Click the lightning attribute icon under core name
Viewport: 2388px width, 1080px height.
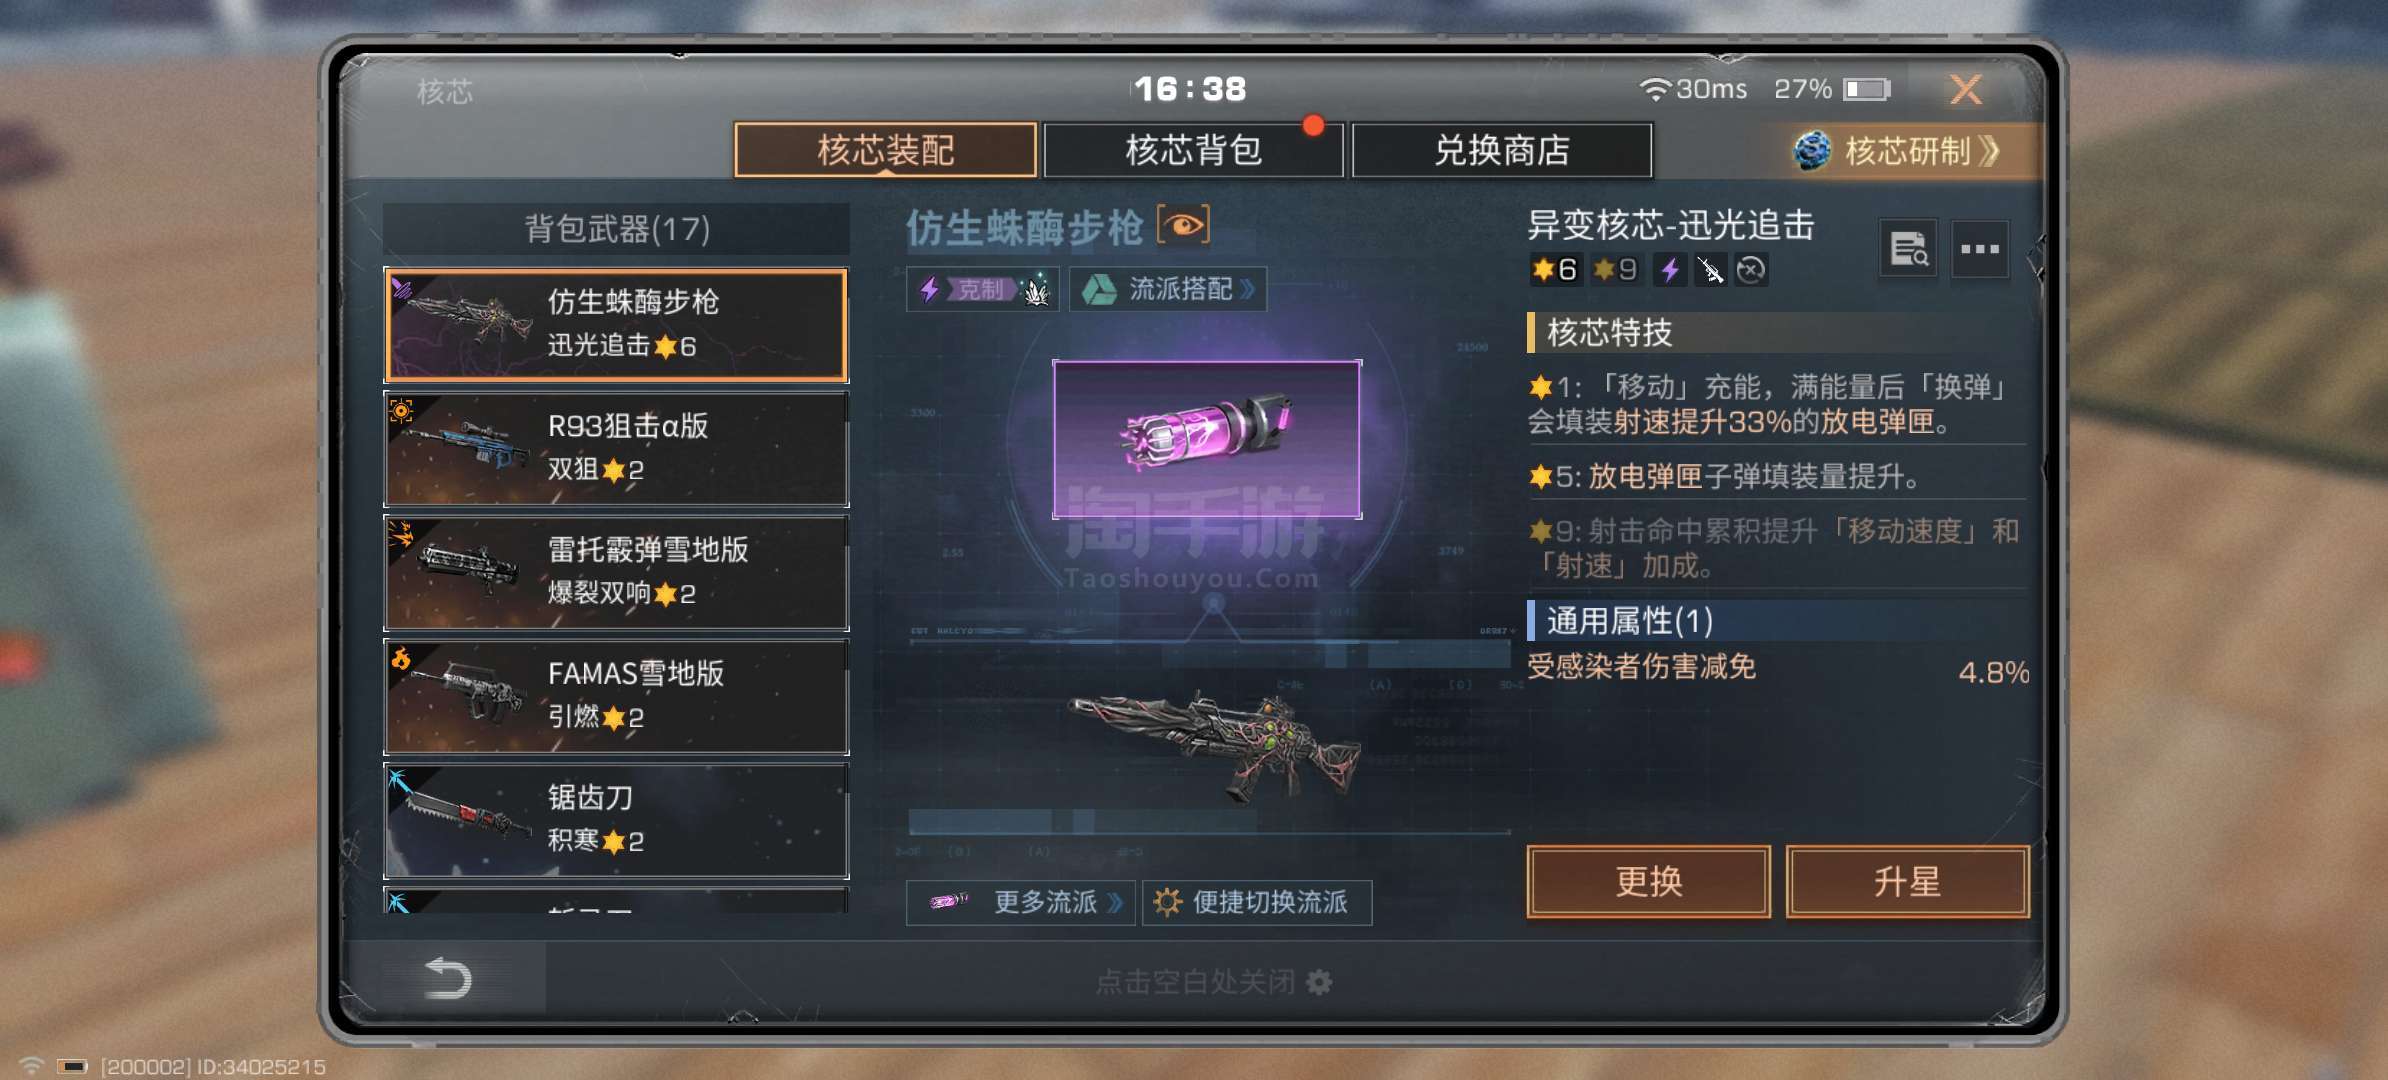click(x=1669, y=270)
